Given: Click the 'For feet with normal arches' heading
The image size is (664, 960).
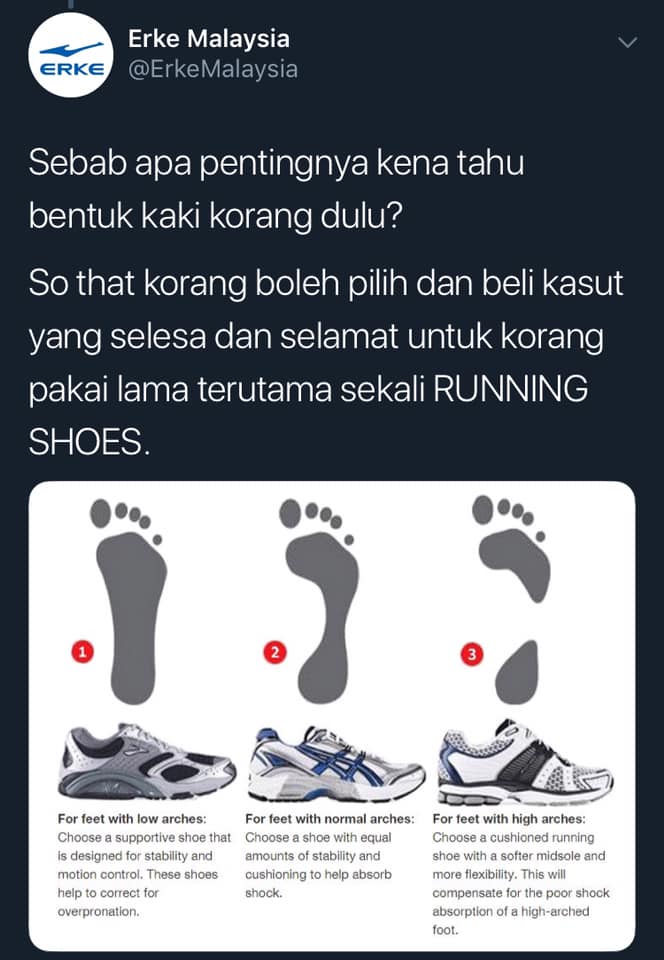Looking at the screenshot, I should 330,819.
